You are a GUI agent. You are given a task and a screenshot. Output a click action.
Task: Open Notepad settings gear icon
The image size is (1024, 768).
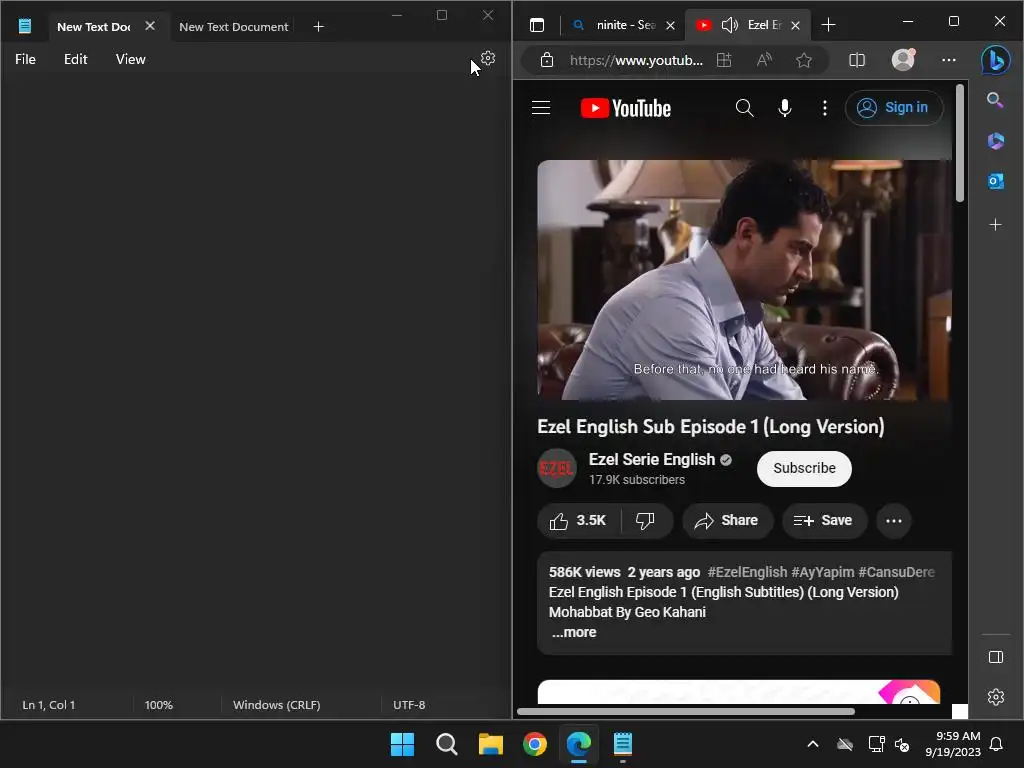click(488, 59)
